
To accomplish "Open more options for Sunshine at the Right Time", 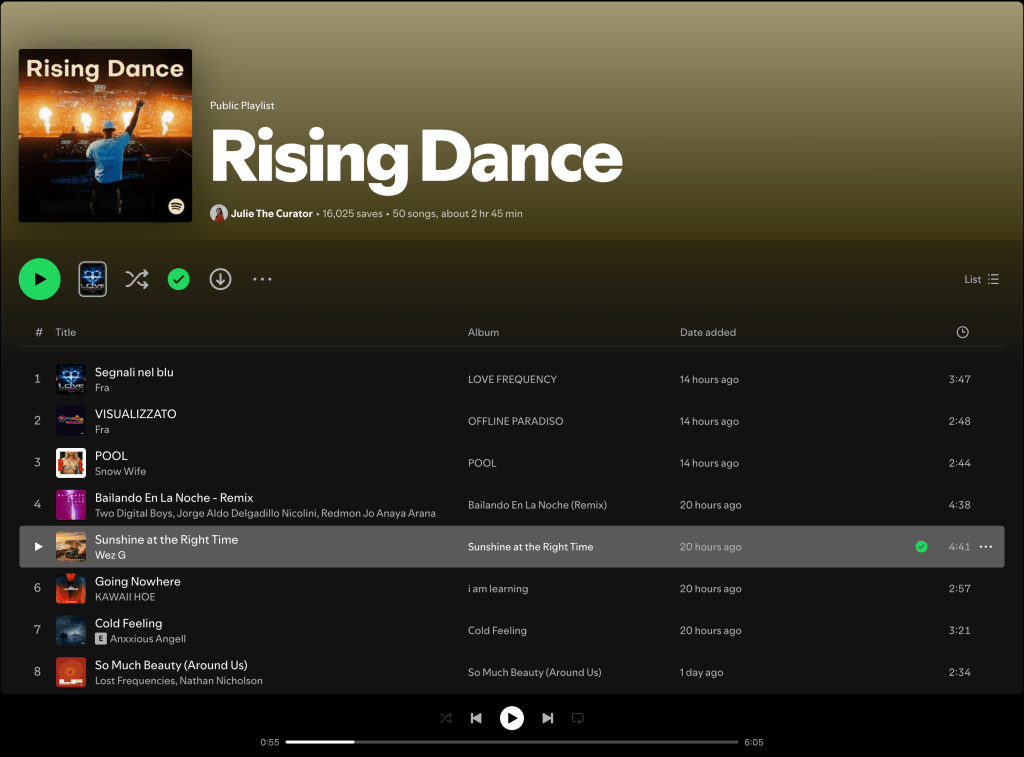I will point(986,547).
